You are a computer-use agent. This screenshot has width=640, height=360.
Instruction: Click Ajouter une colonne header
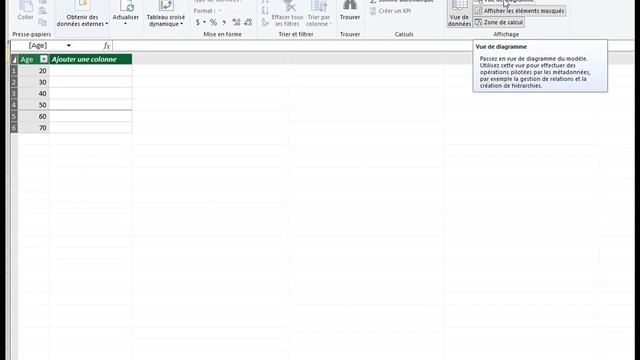(x=90, y=59)
